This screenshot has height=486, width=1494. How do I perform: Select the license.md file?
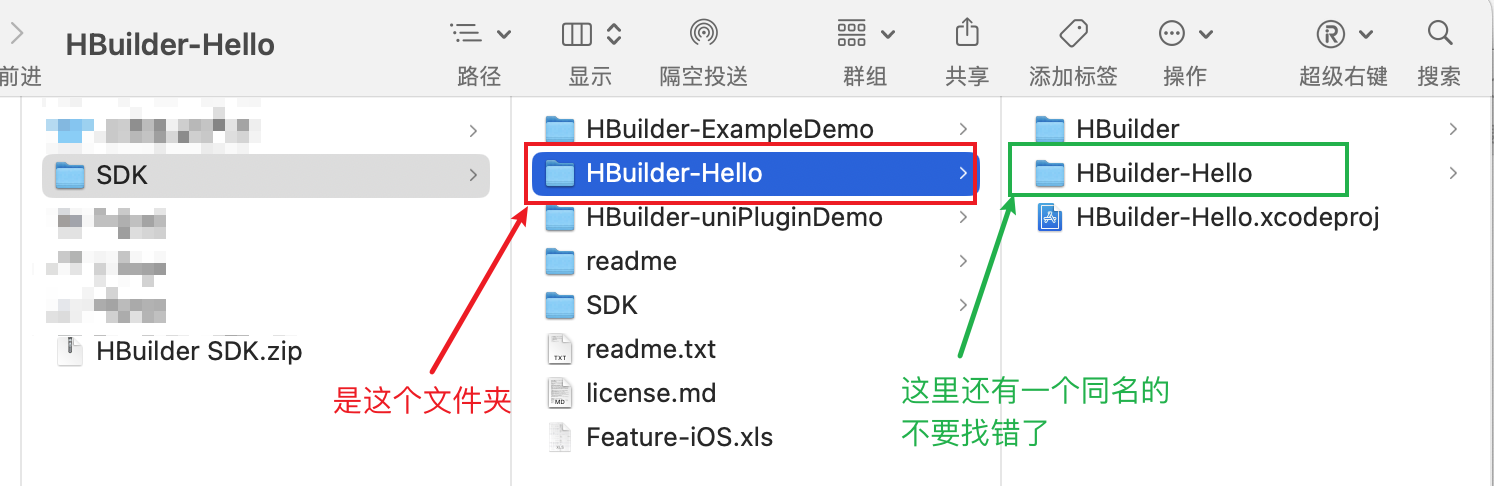click(755, 393)
